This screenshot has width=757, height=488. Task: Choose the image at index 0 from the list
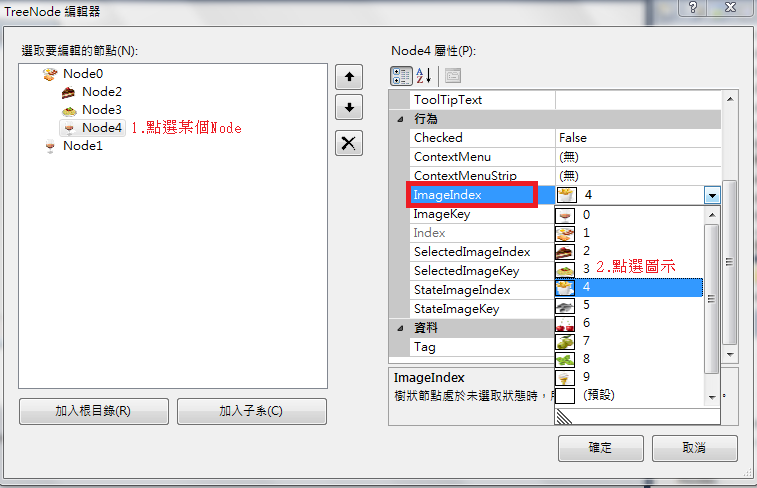[629, 215]
